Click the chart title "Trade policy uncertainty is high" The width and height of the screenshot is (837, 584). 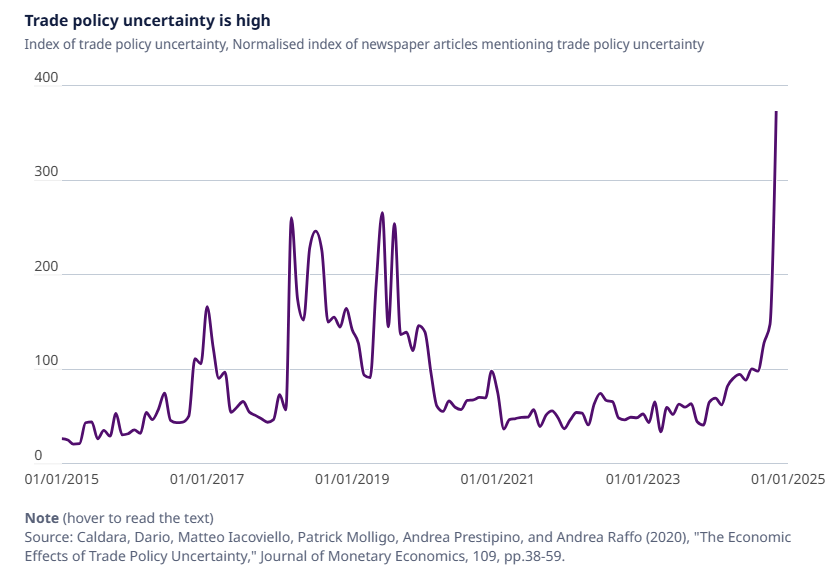click(x=147, y=20)
